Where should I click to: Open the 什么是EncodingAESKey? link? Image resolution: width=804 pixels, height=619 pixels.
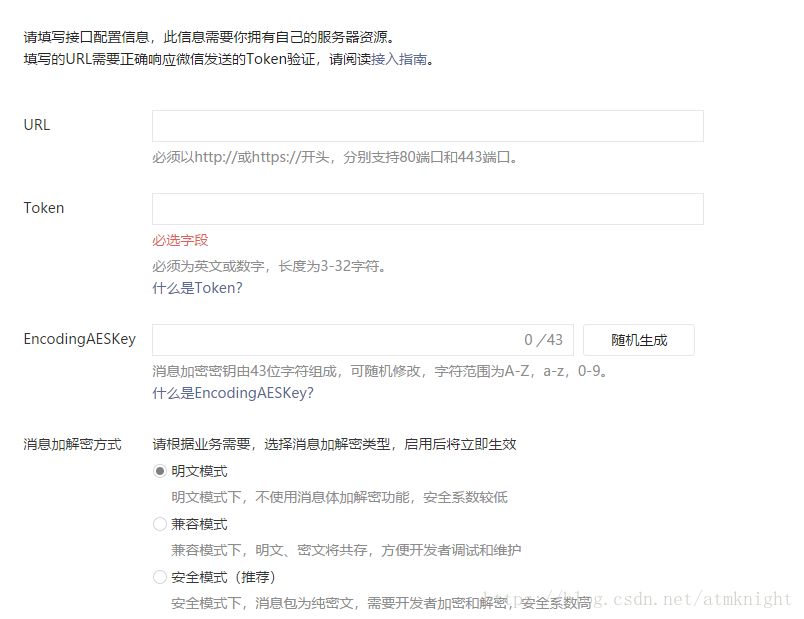coord(233,393)
